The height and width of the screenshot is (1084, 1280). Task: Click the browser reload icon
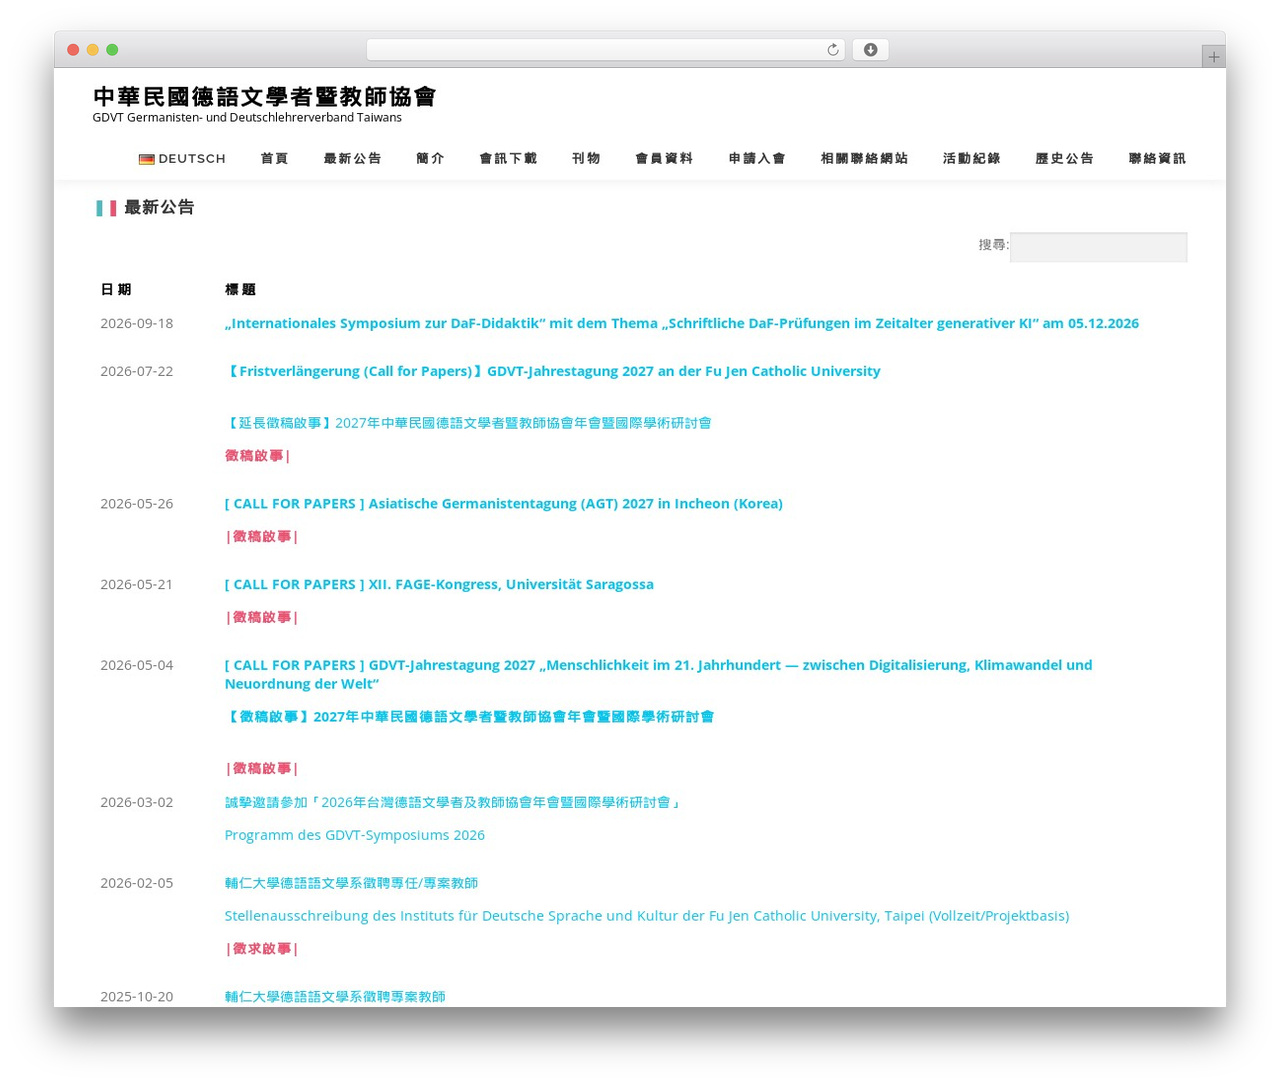coord(832,50)
